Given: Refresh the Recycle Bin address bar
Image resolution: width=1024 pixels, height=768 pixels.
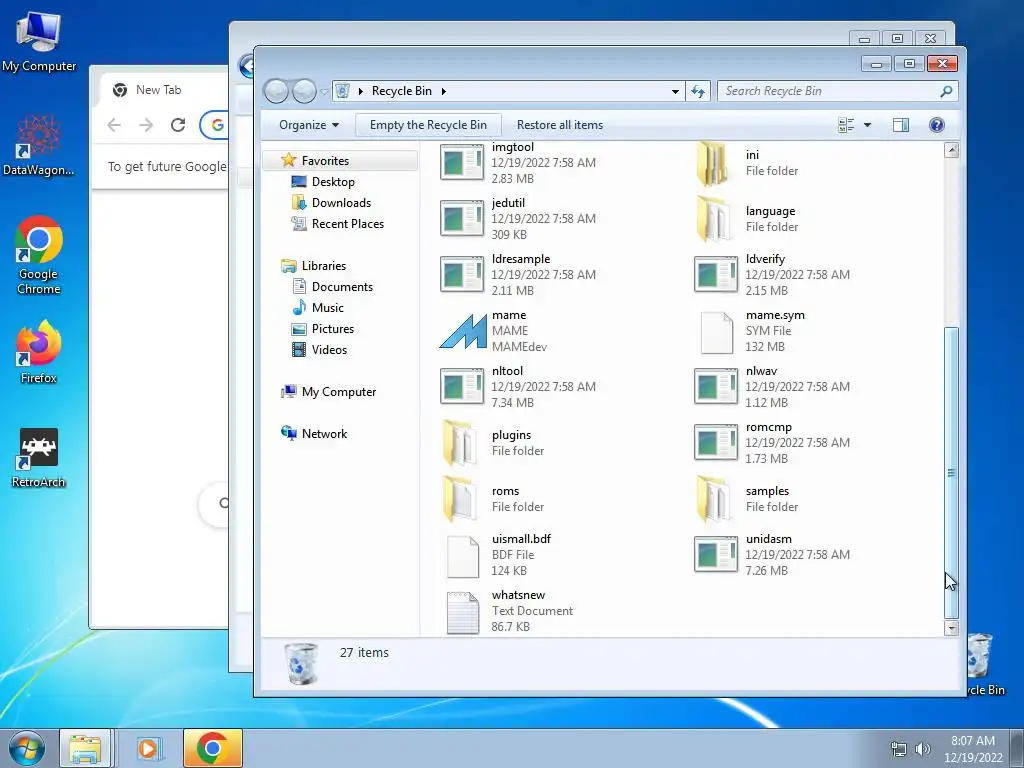Looking at the screenshot, I should [x=698, y=91].
